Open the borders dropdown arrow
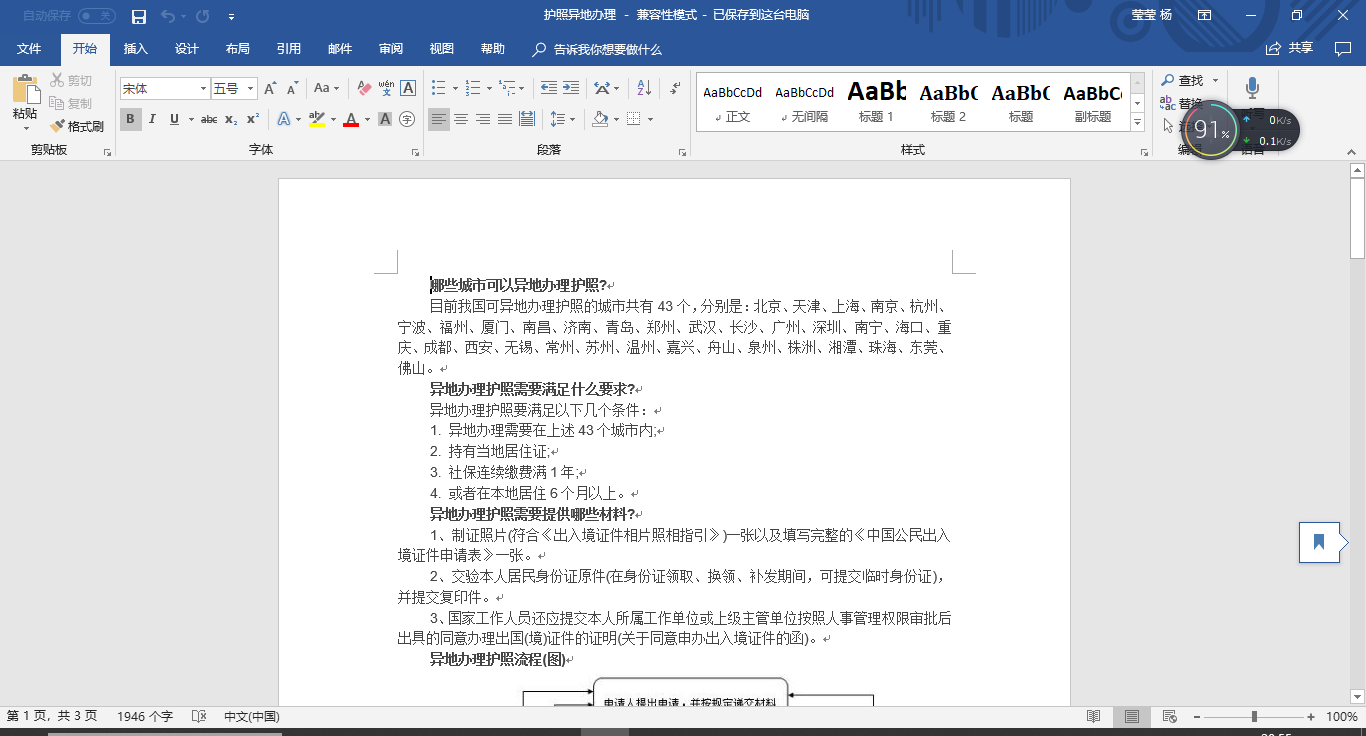 (x=651, y=119)
